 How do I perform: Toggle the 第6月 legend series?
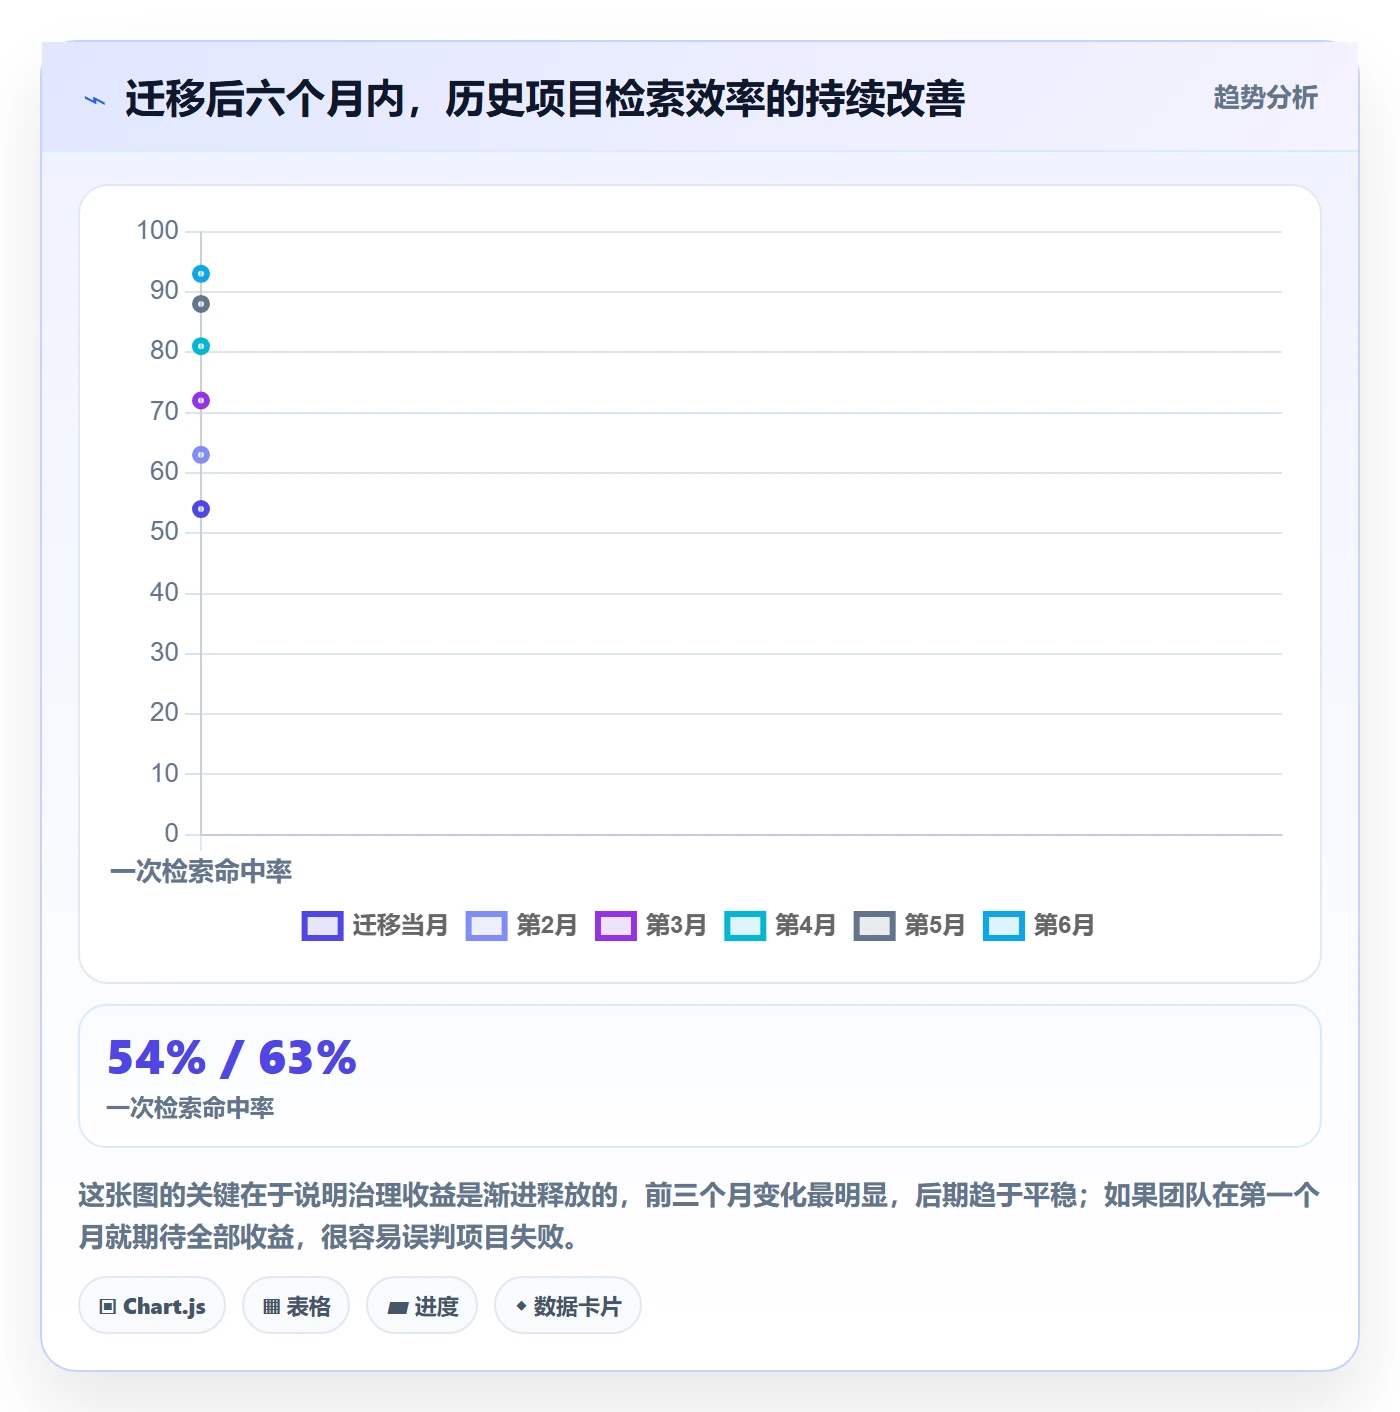[1038, 925]
